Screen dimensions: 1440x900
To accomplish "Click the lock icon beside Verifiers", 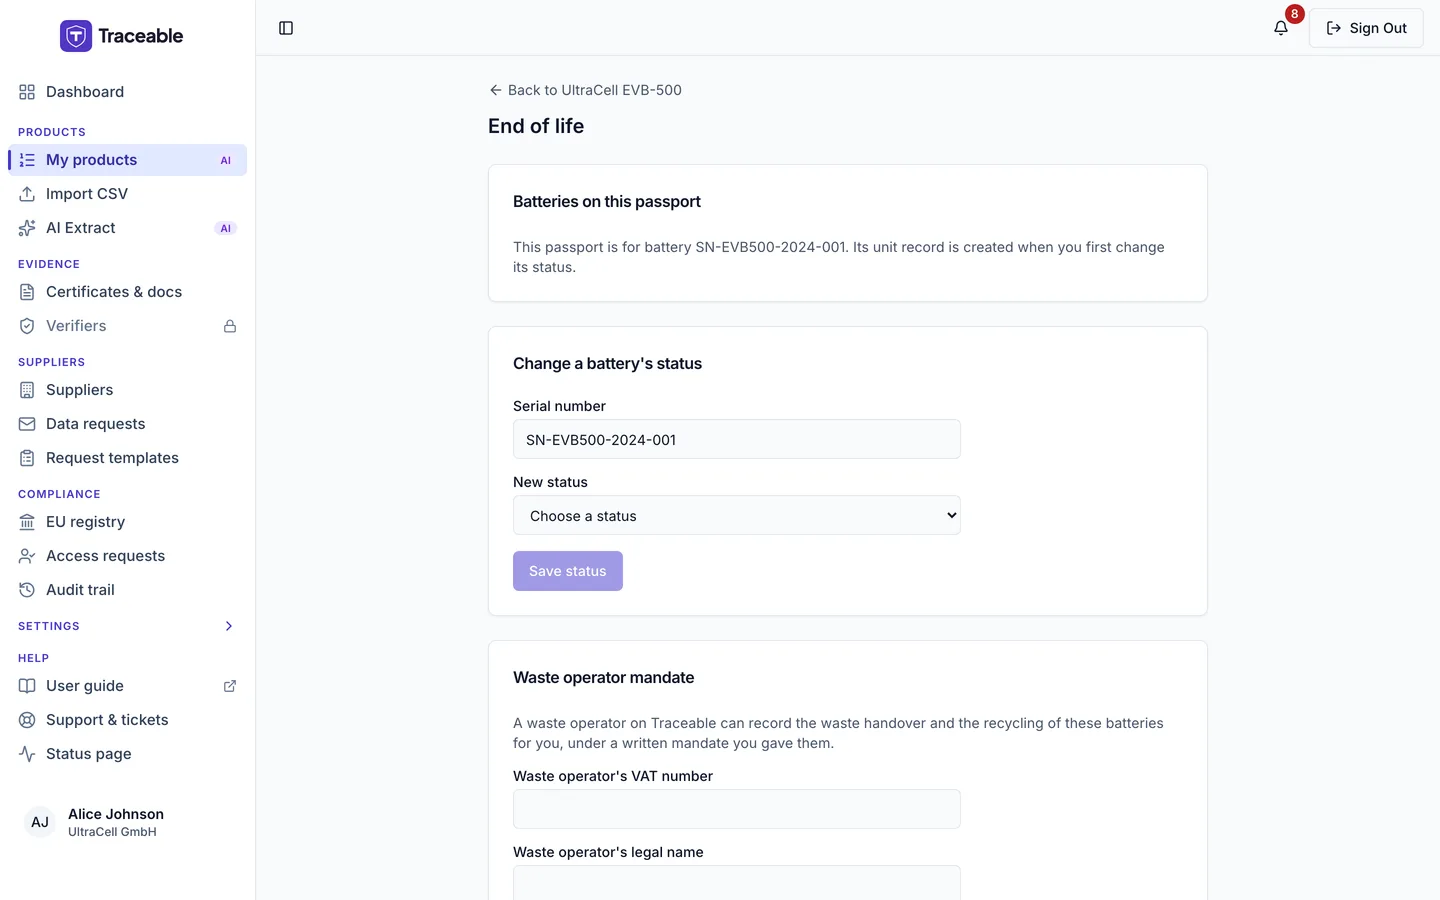I will point(230,326).
